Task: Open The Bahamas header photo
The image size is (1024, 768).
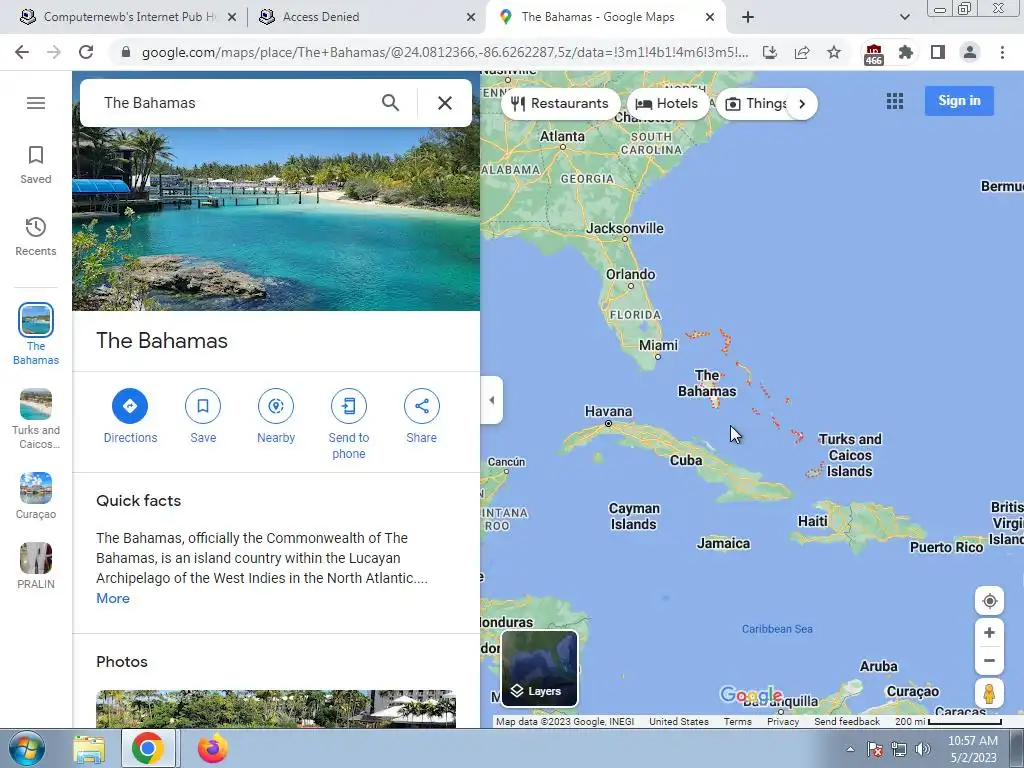Action: 276,219
